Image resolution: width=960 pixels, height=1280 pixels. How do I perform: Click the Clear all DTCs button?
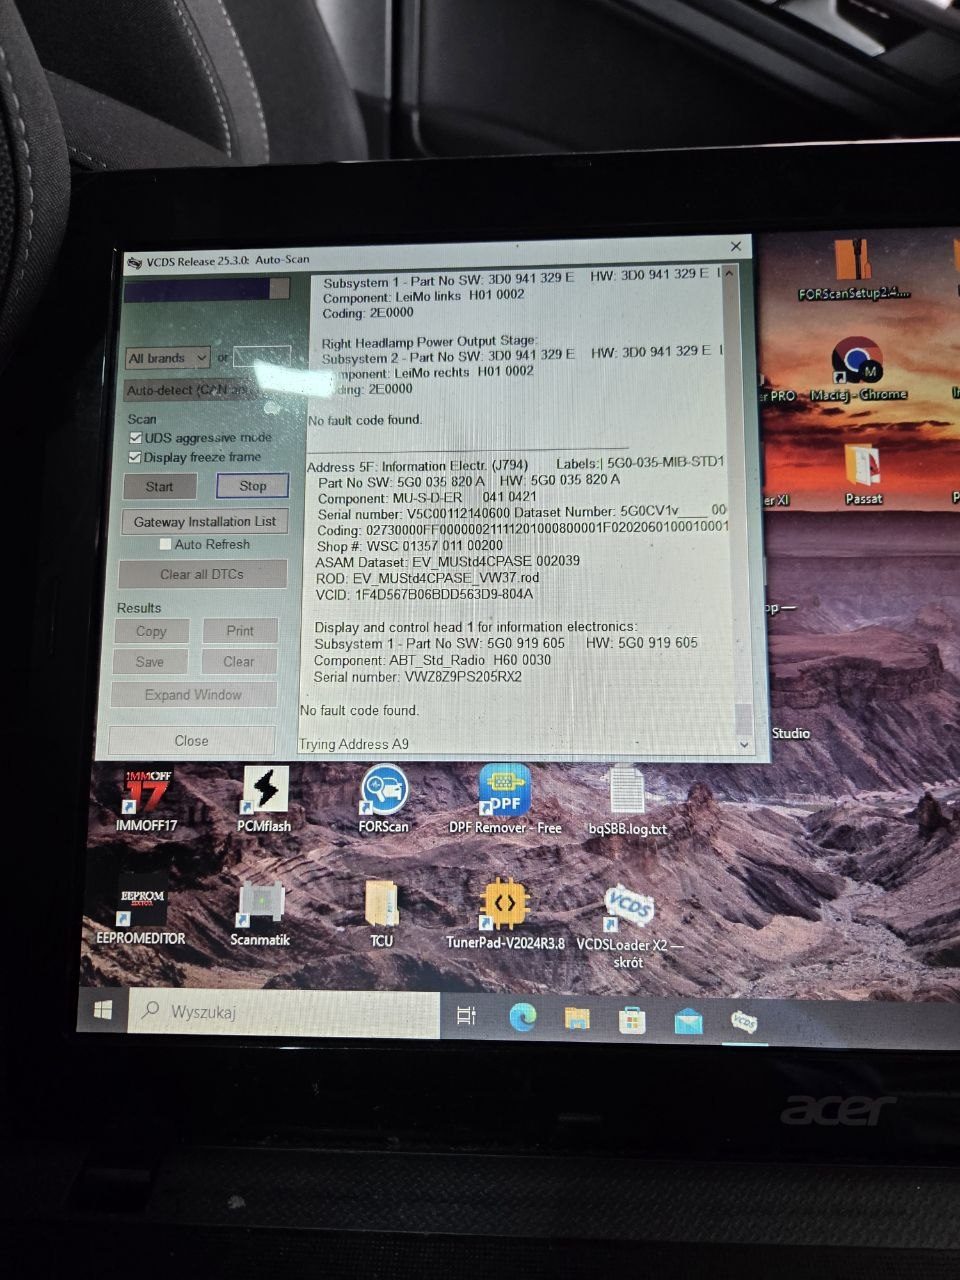coord(202,574)
